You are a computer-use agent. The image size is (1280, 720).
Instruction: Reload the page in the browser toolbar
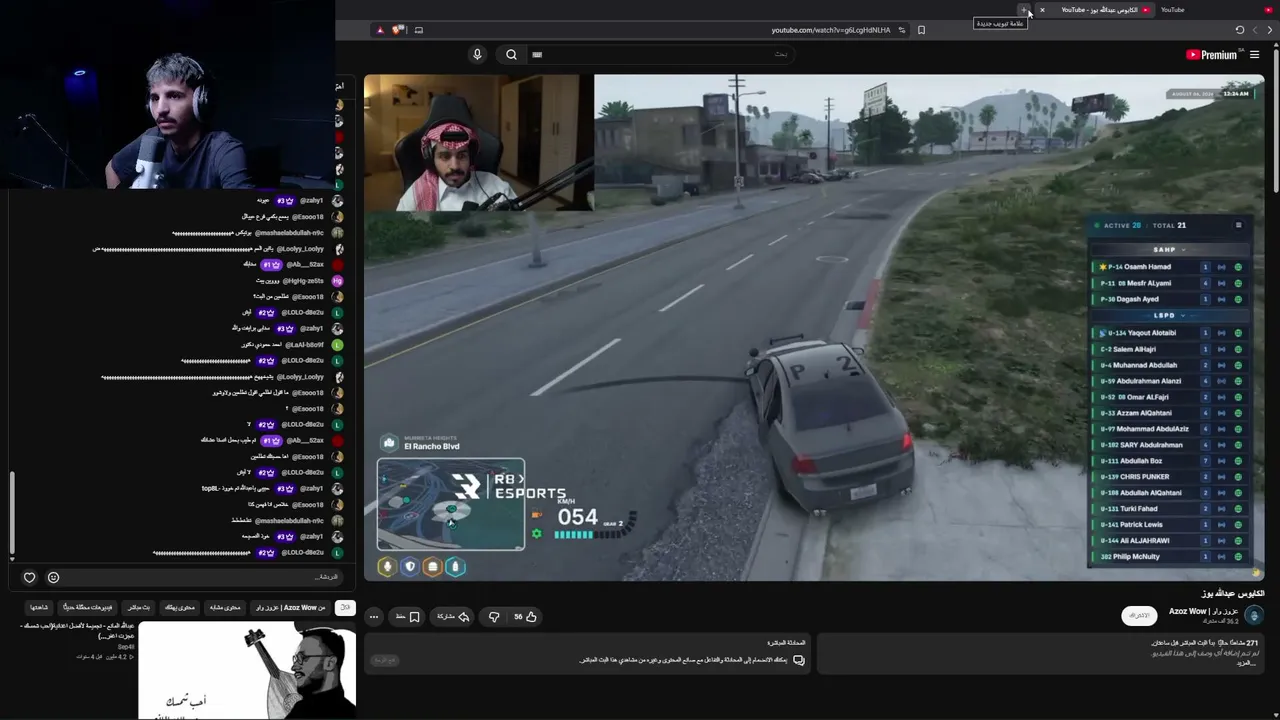[1240, 30]
